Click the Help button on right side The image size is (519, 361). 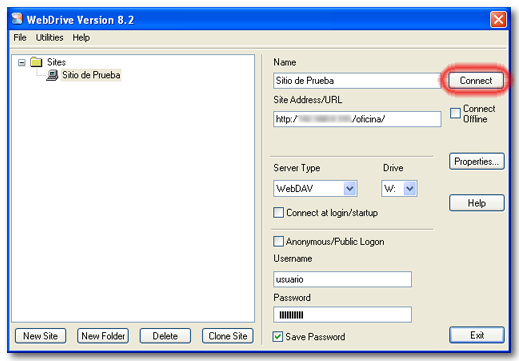(476, 203)
